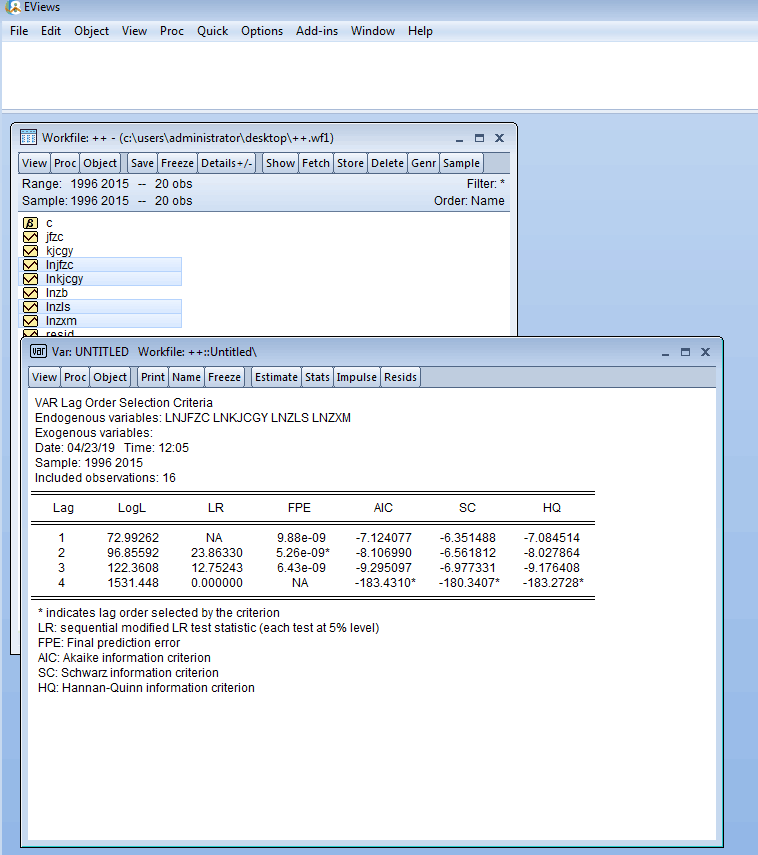Click LogL value 72.99262

point(133,538)
